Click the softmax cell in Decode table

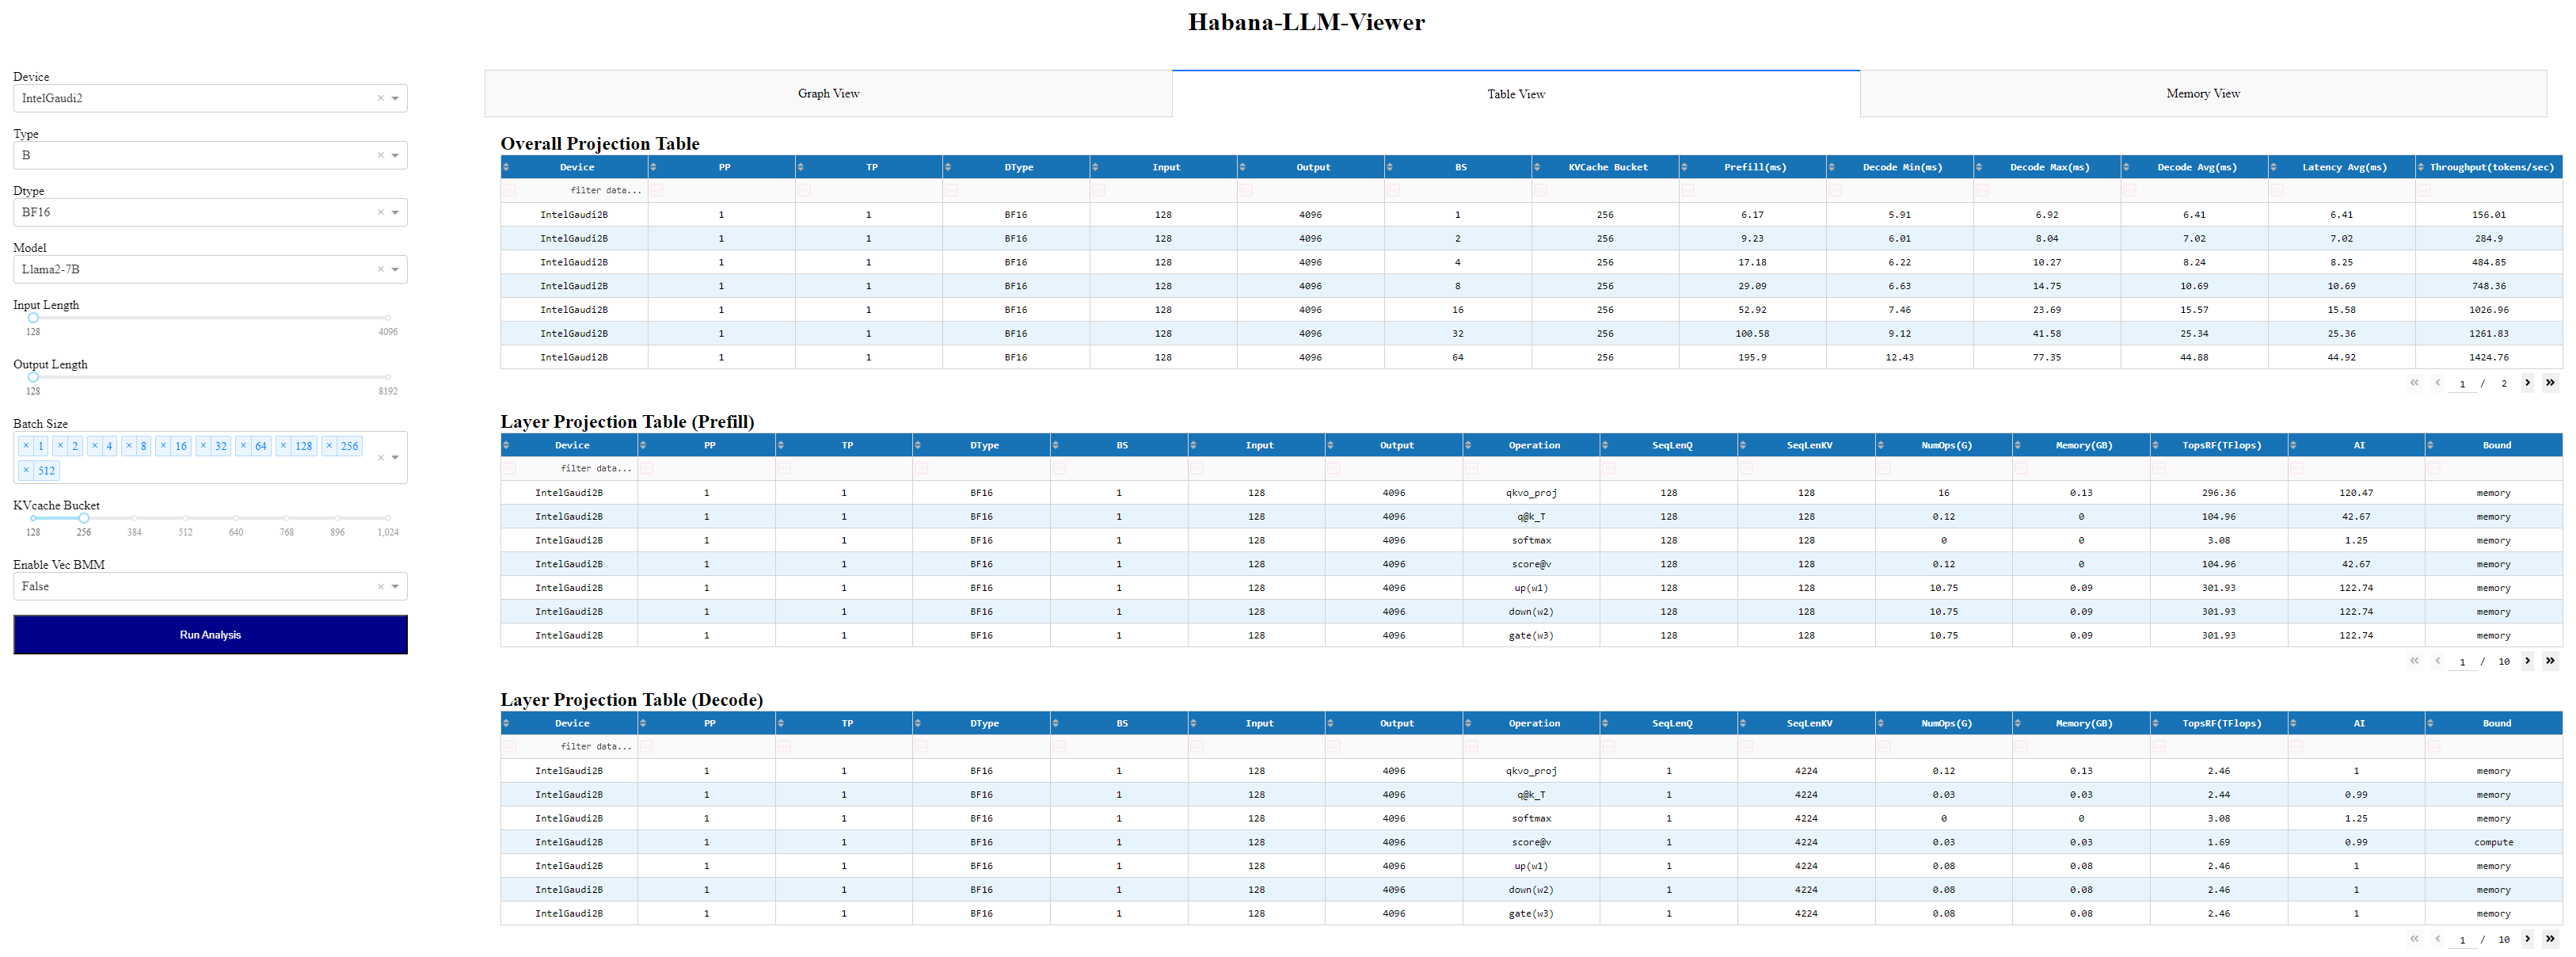pos(1531,818)
